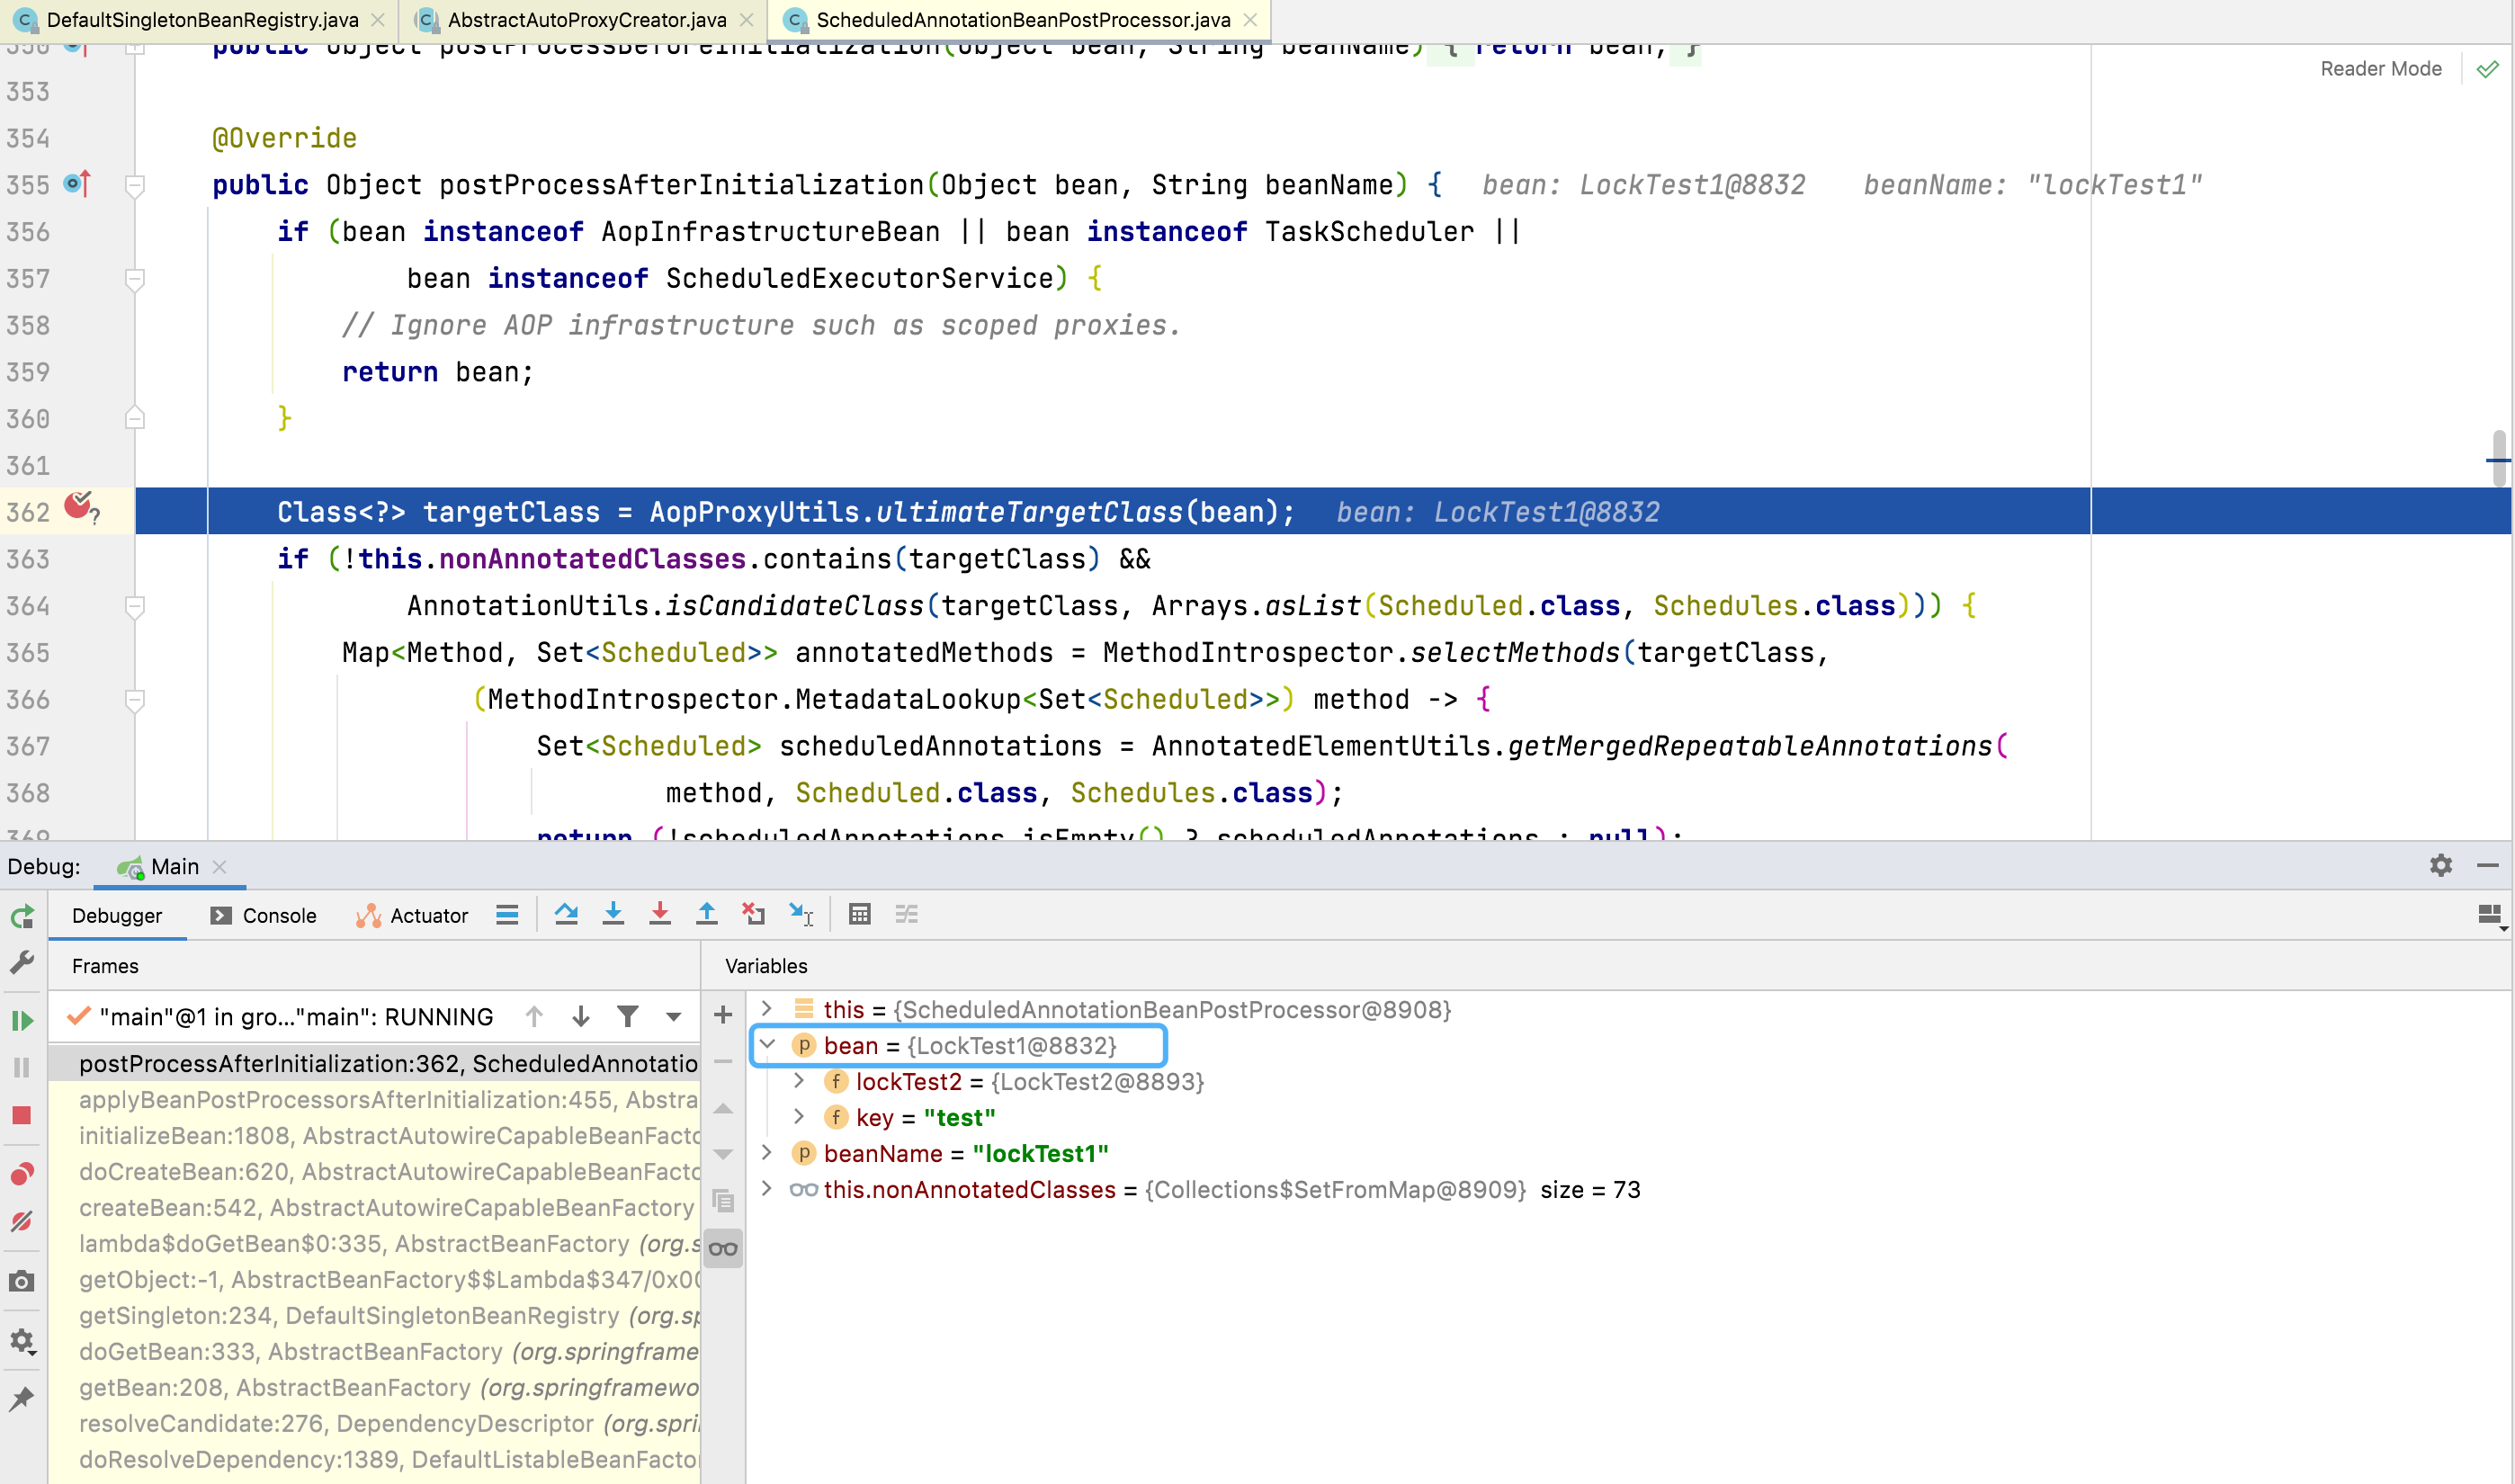
Task: Click the Step Into debugger icon
Action: click(x=613, y=913)
